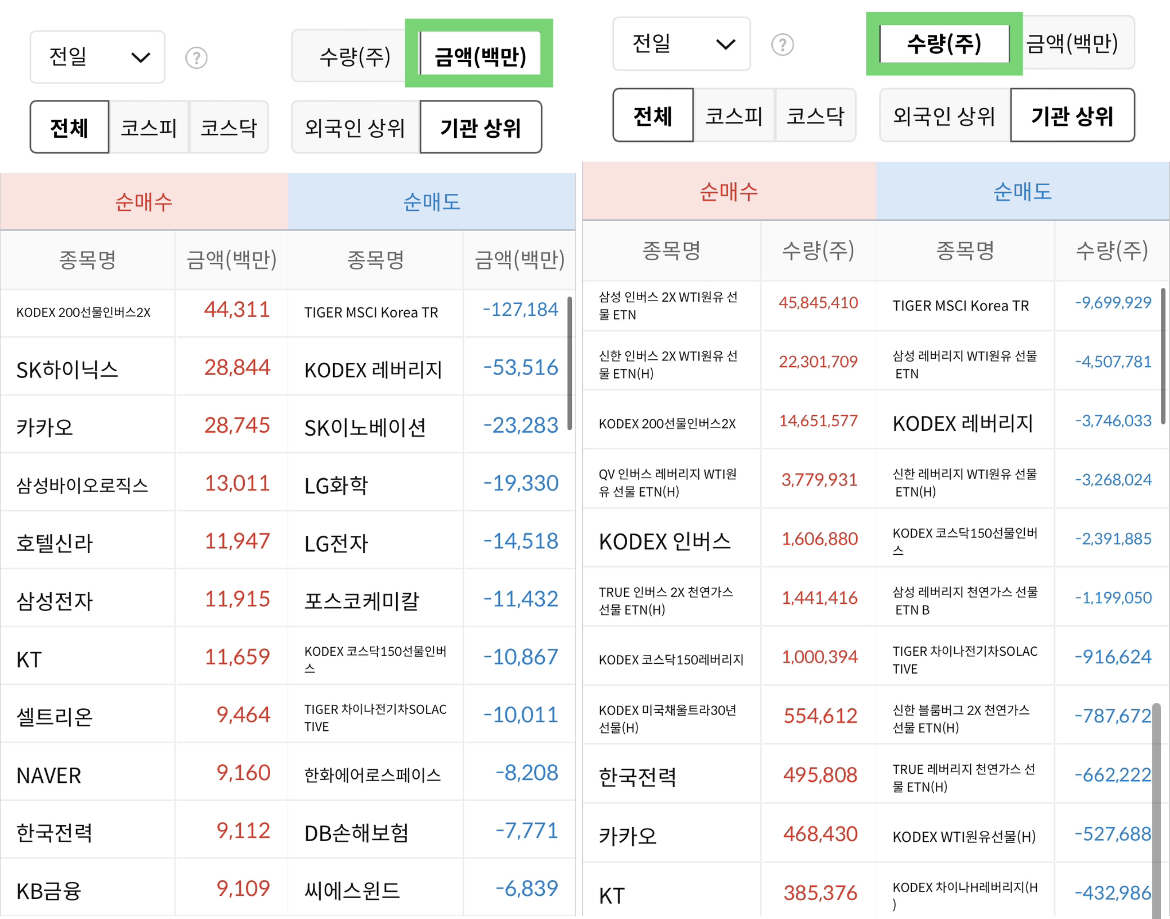Switch to 외국인 상위 in right screenshot
The height and width of the screenshot is (919, 1170).
tap(945, 116)
